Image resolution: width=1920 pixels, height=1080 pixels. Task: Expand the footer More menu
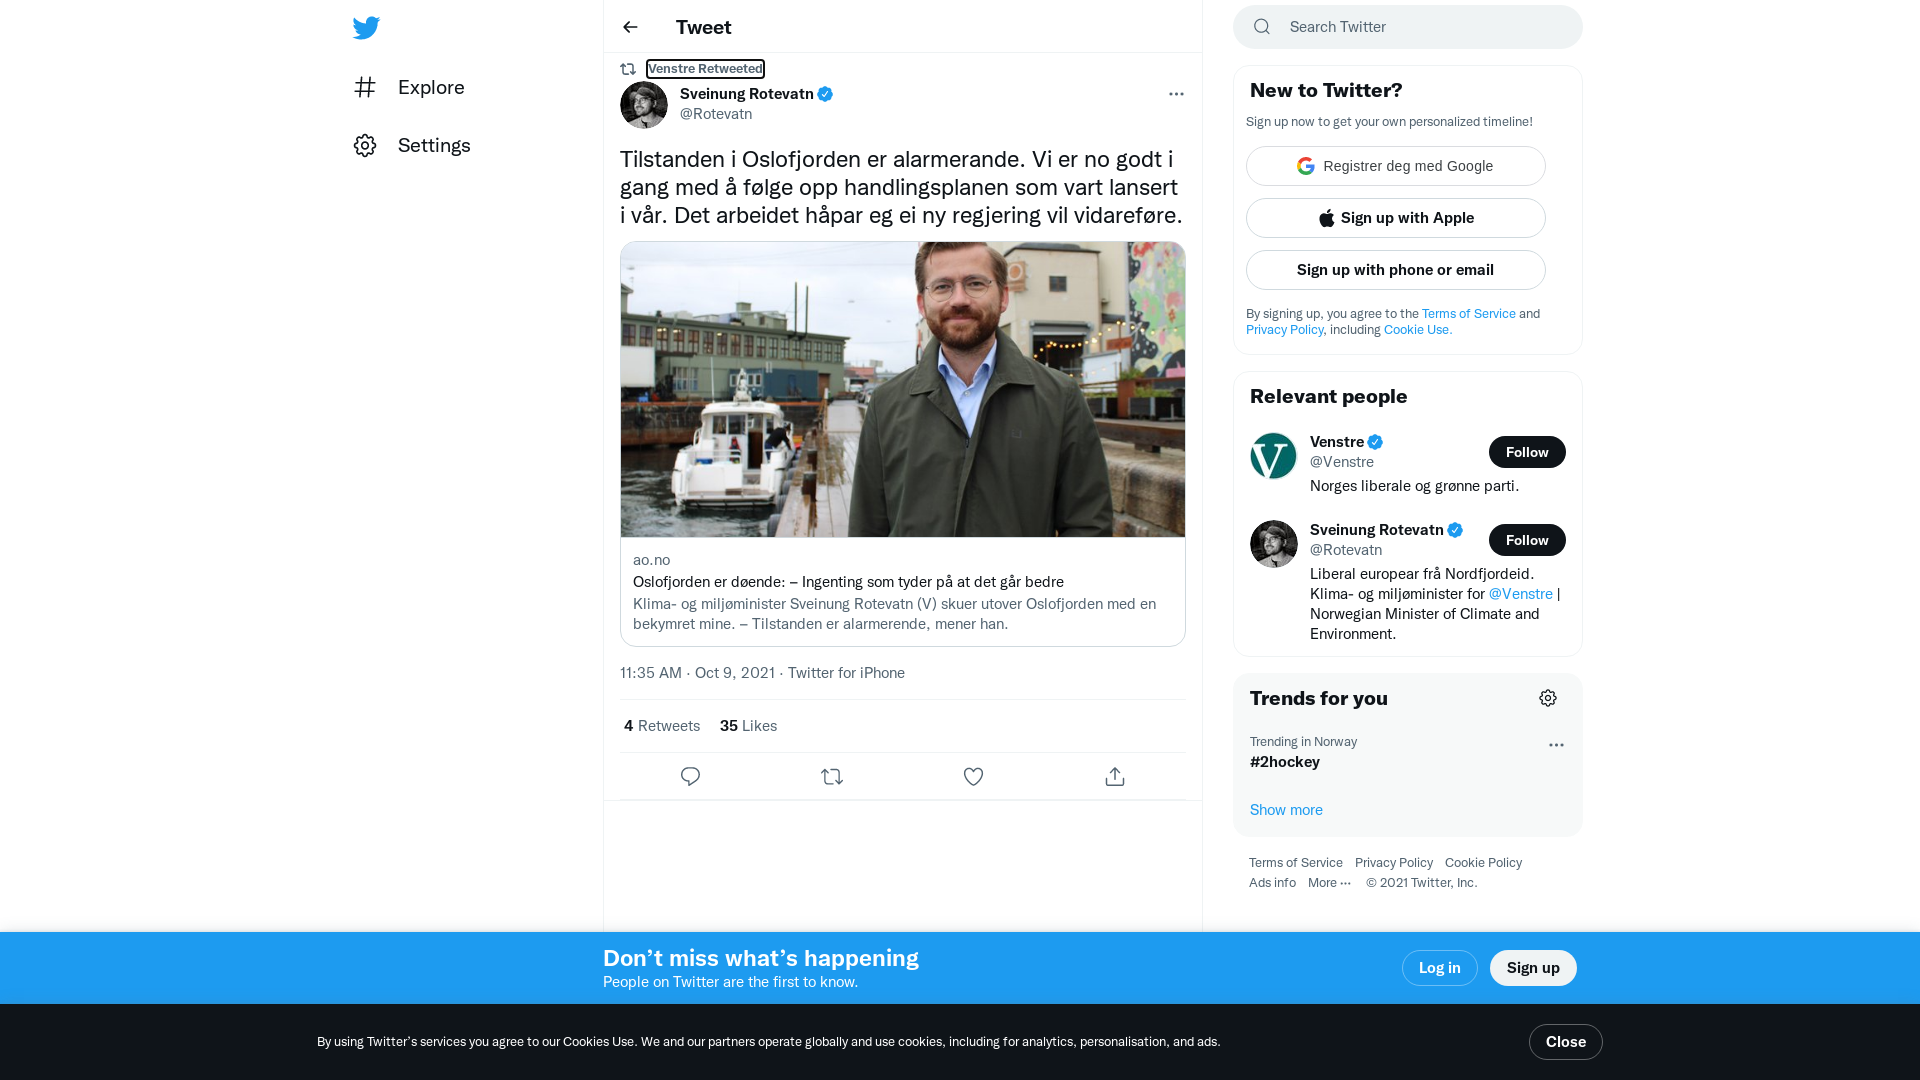click(x=1329, y=883)
